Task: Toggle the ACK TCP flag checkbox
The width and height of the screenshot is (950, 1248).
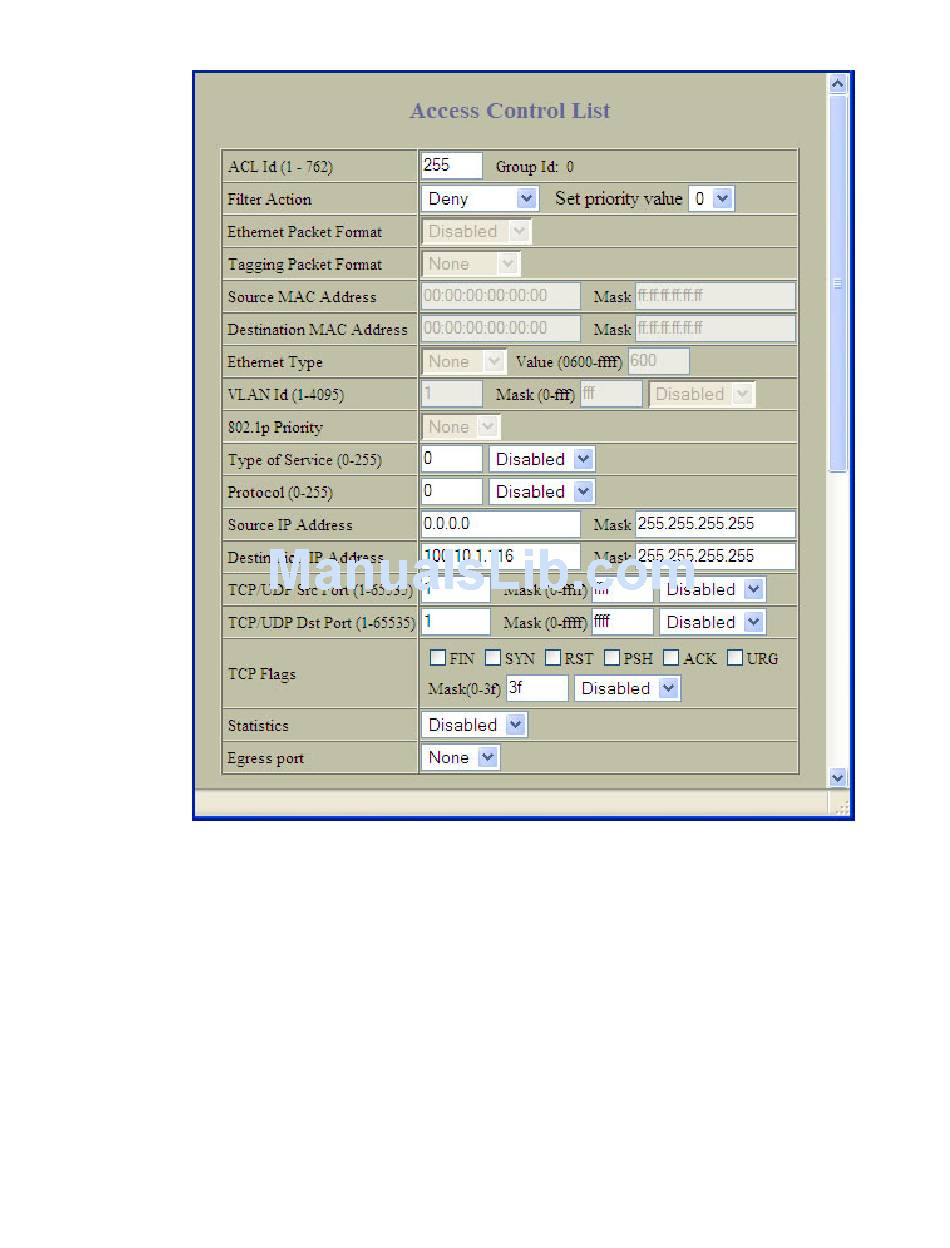Action: click(671, 658)
